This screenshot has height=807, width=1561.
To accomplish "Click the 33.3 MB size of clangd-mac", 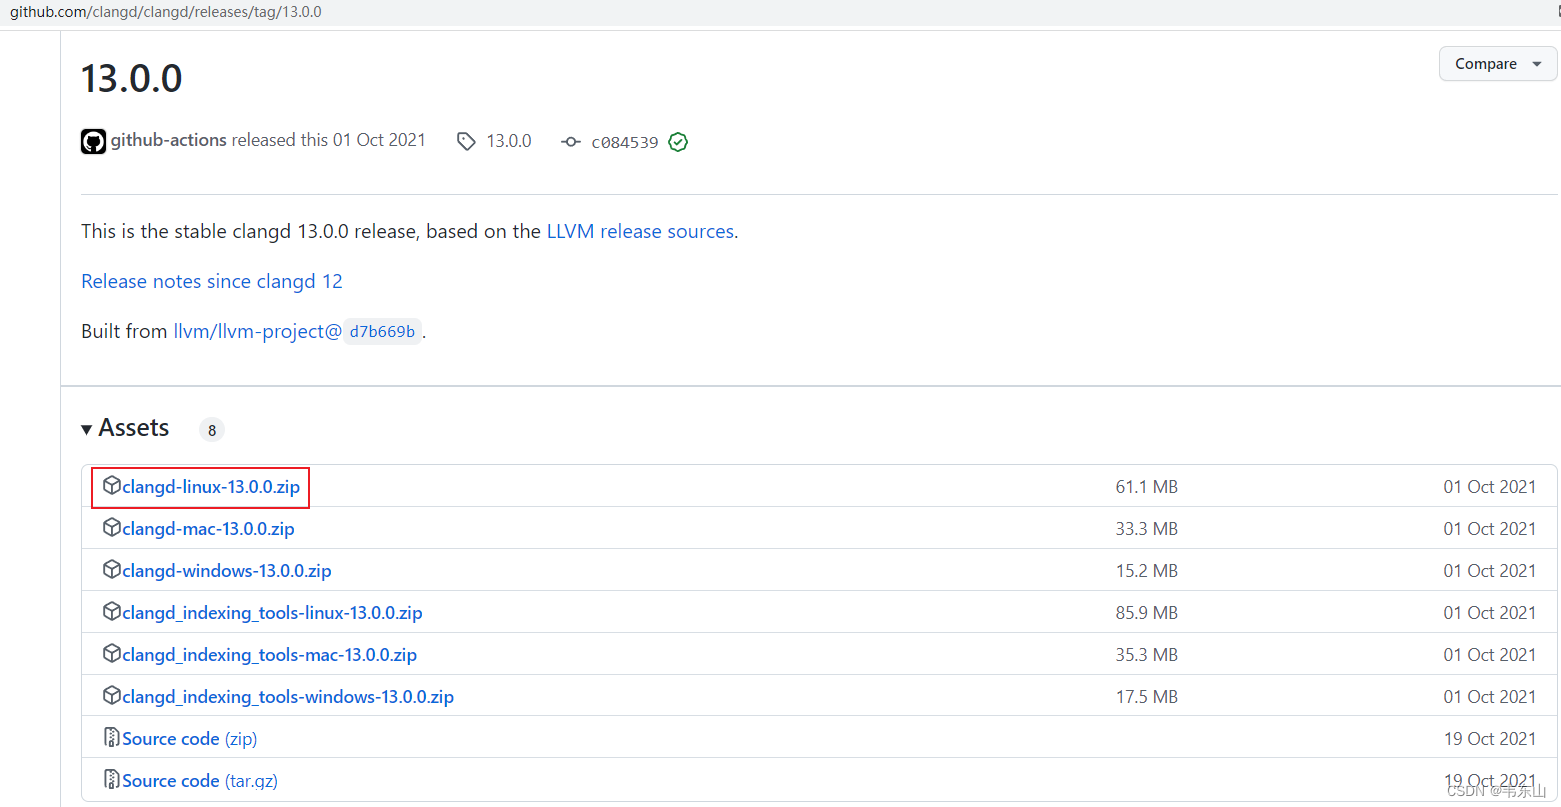I will click(1147, 529).
